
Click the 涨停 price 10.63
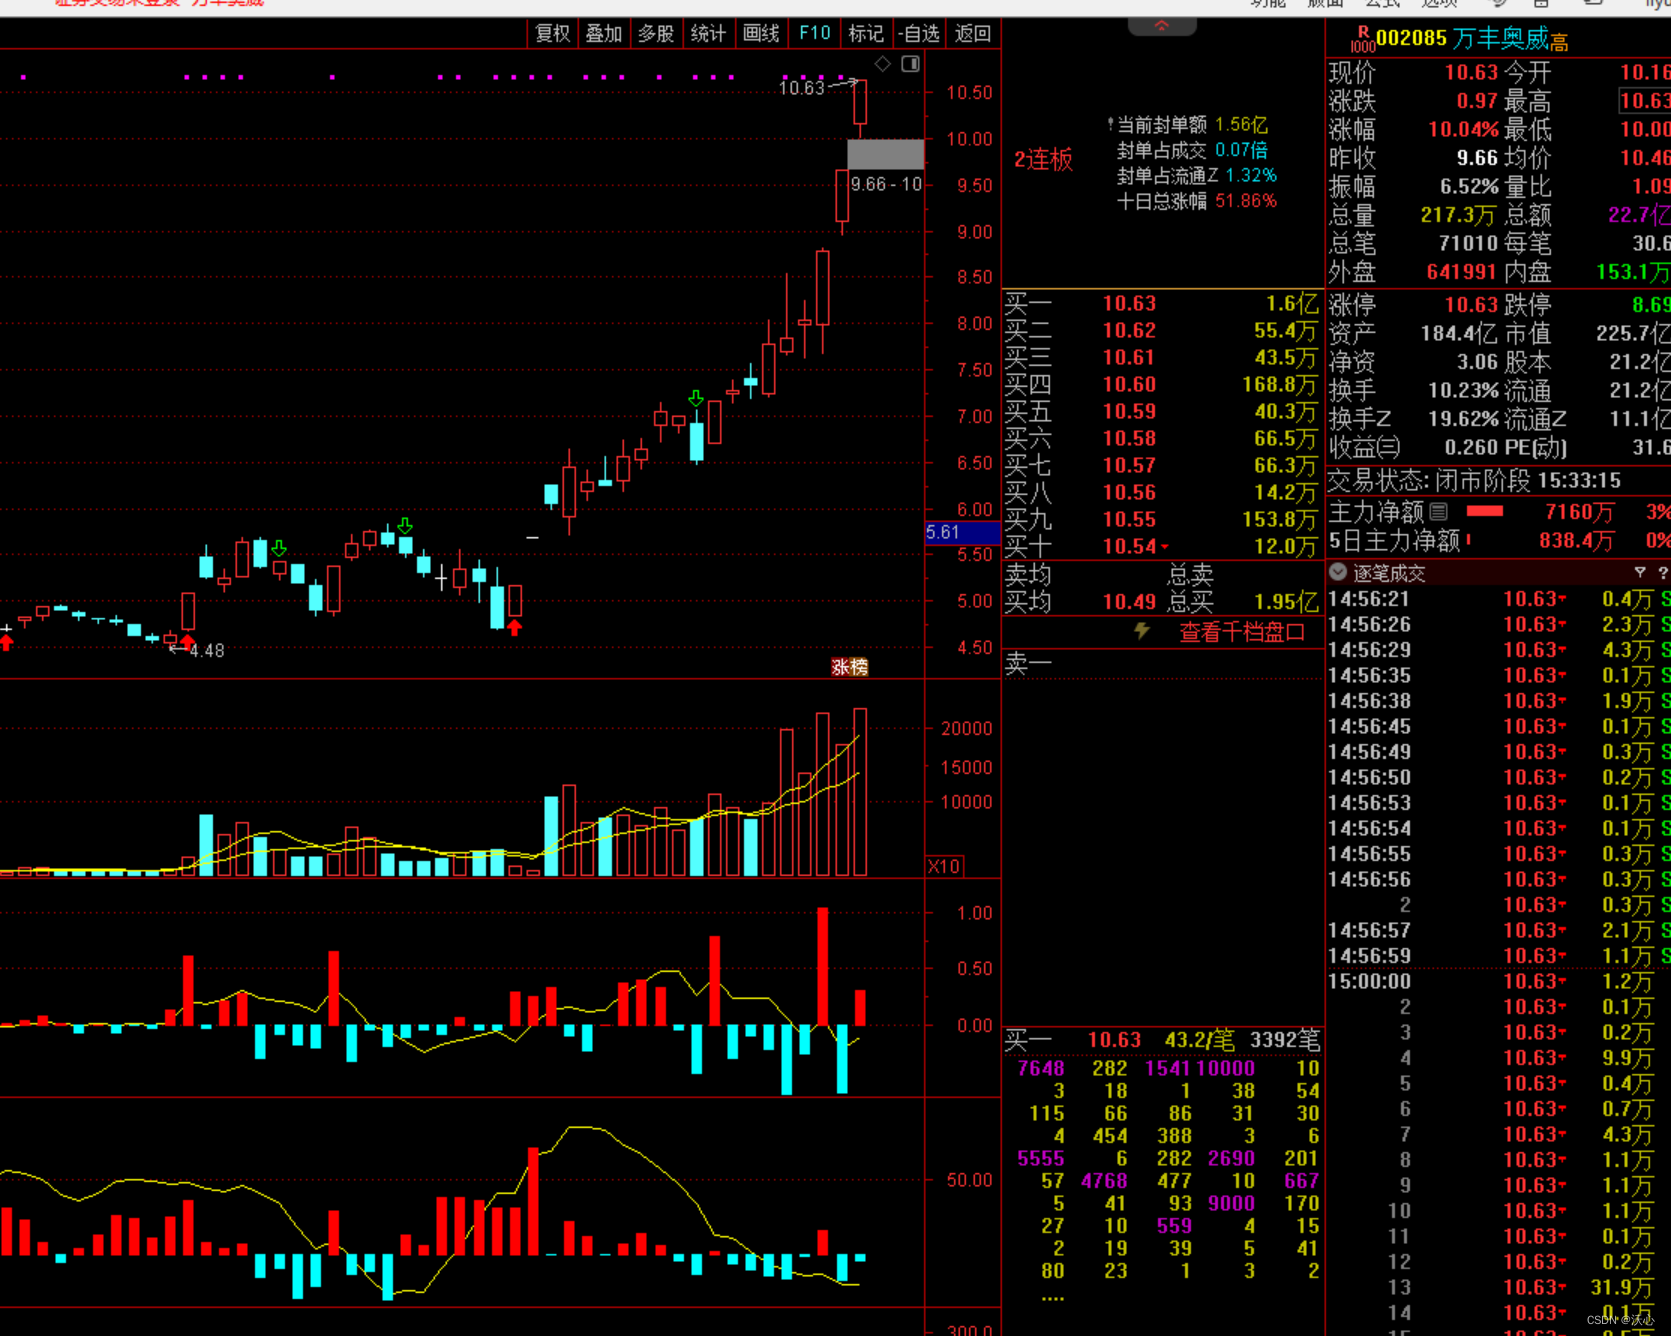click(x=1471, y=305)
